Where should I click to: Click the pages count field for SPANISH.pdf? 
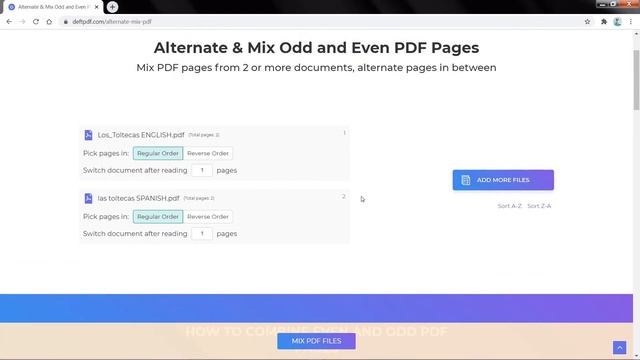pos(202,233)
